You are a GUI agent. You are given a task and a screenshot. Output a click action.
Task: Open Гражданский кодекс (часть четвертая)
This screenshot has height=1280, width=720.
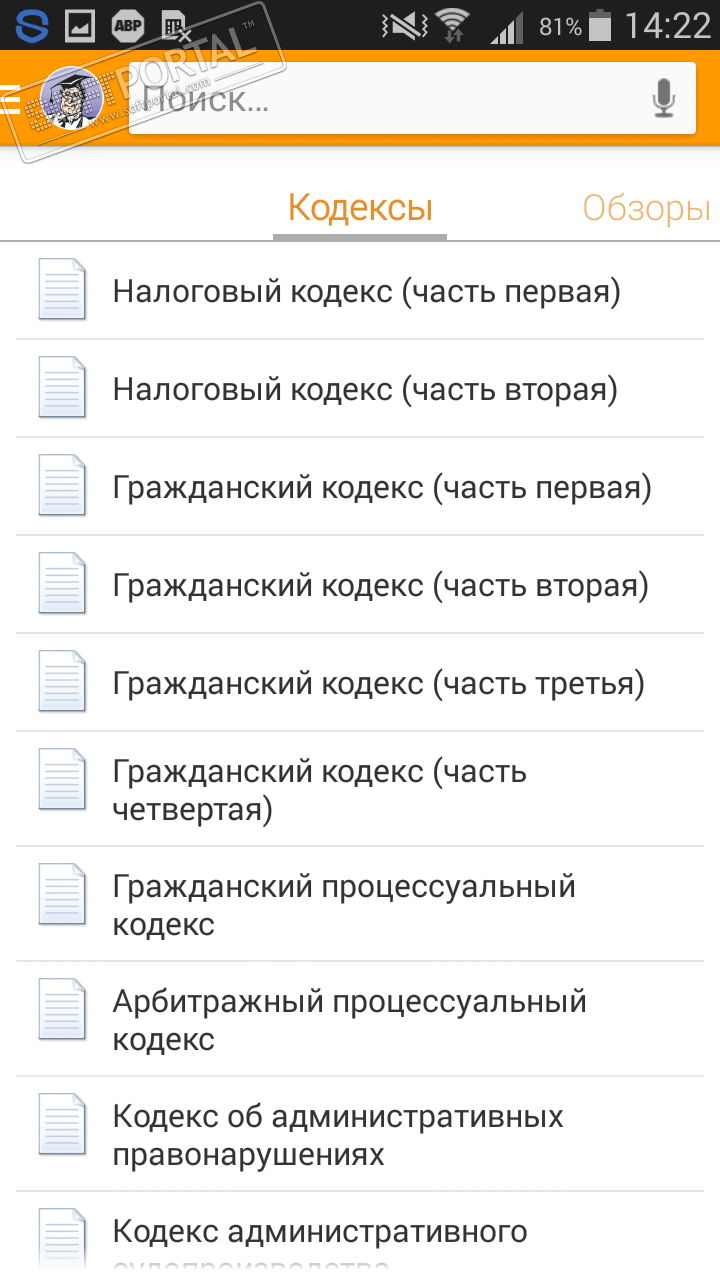click(320, 790)
